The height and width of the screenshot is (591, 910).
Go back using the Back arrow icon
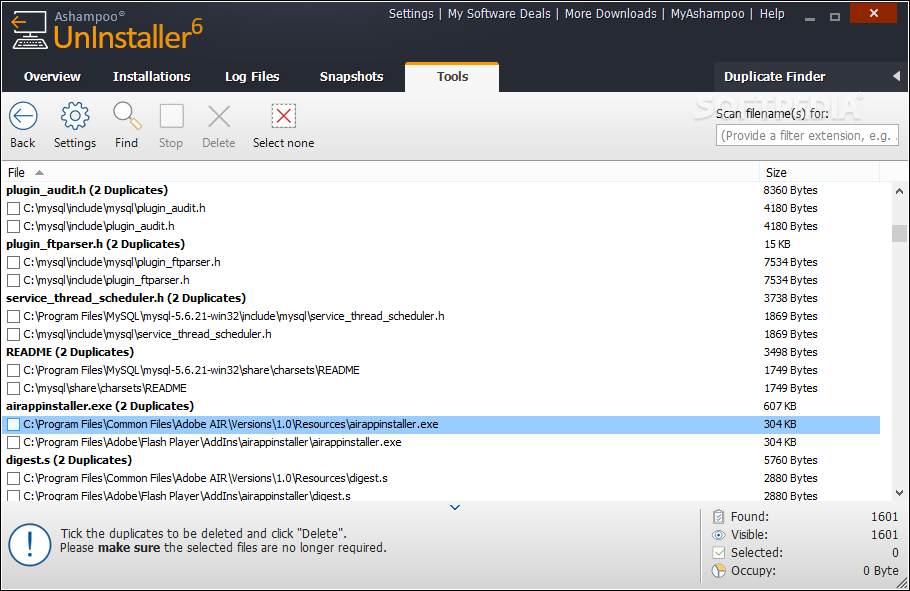(x=23, y=117)
